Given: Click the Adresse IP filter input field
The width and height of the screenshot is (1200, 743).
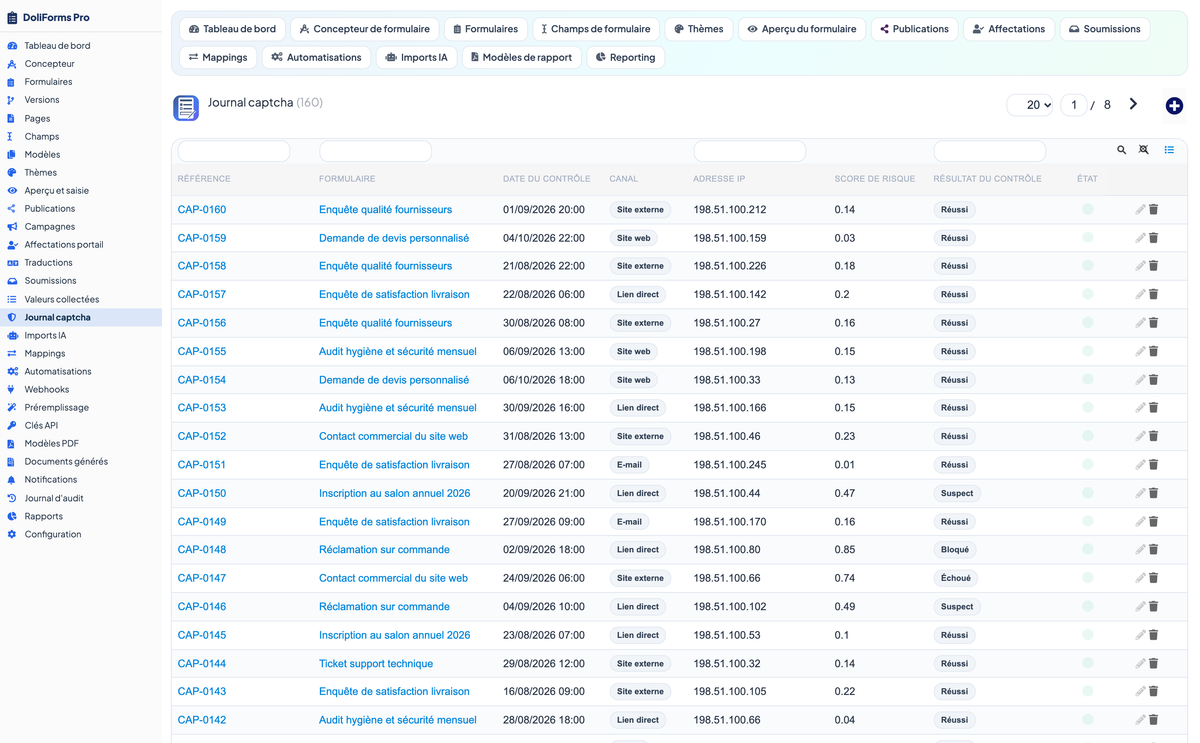Looking at the screenshot, I should coord(750,150).
